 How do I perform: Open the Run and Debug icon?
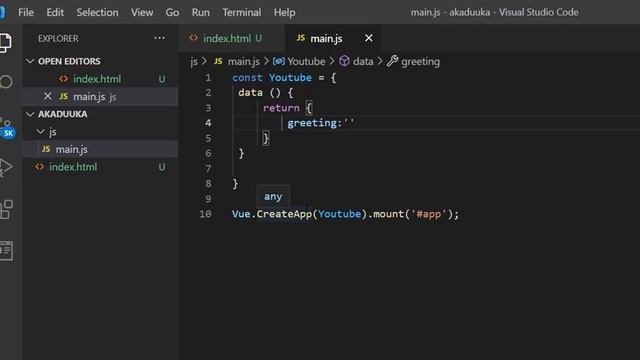[x=6, y=167]
